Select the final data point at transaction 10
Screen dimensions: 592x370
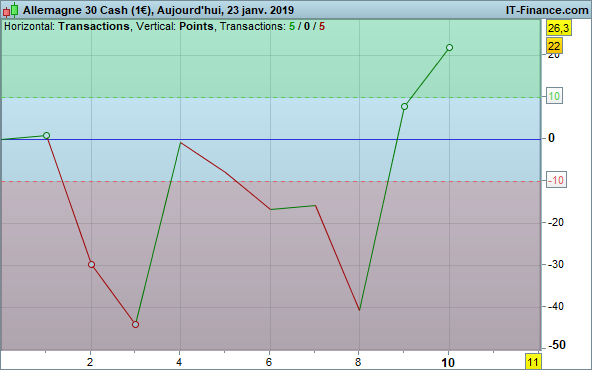click(449, 48)
